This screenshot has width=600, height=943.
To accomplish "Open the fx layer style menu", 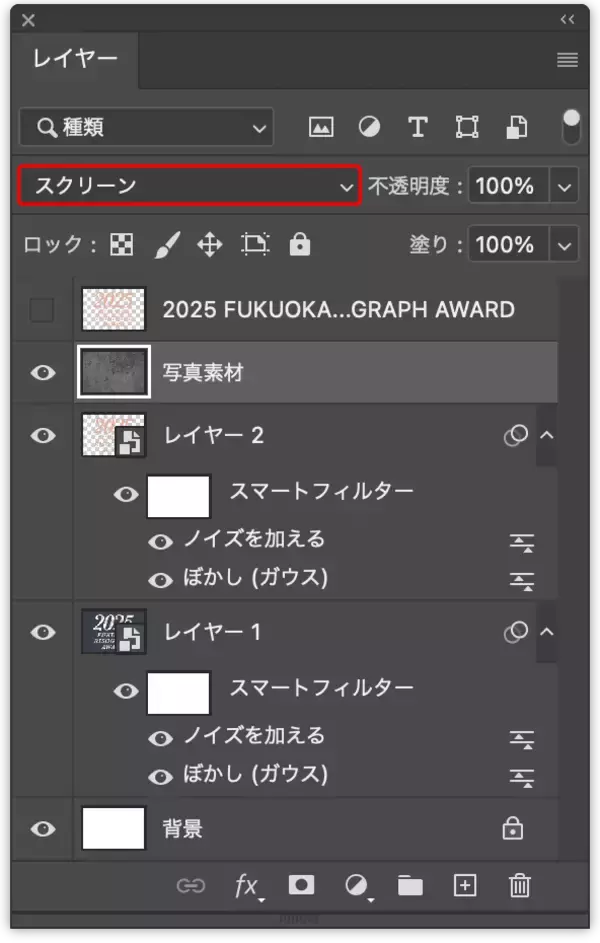I will tap(248, 886).
